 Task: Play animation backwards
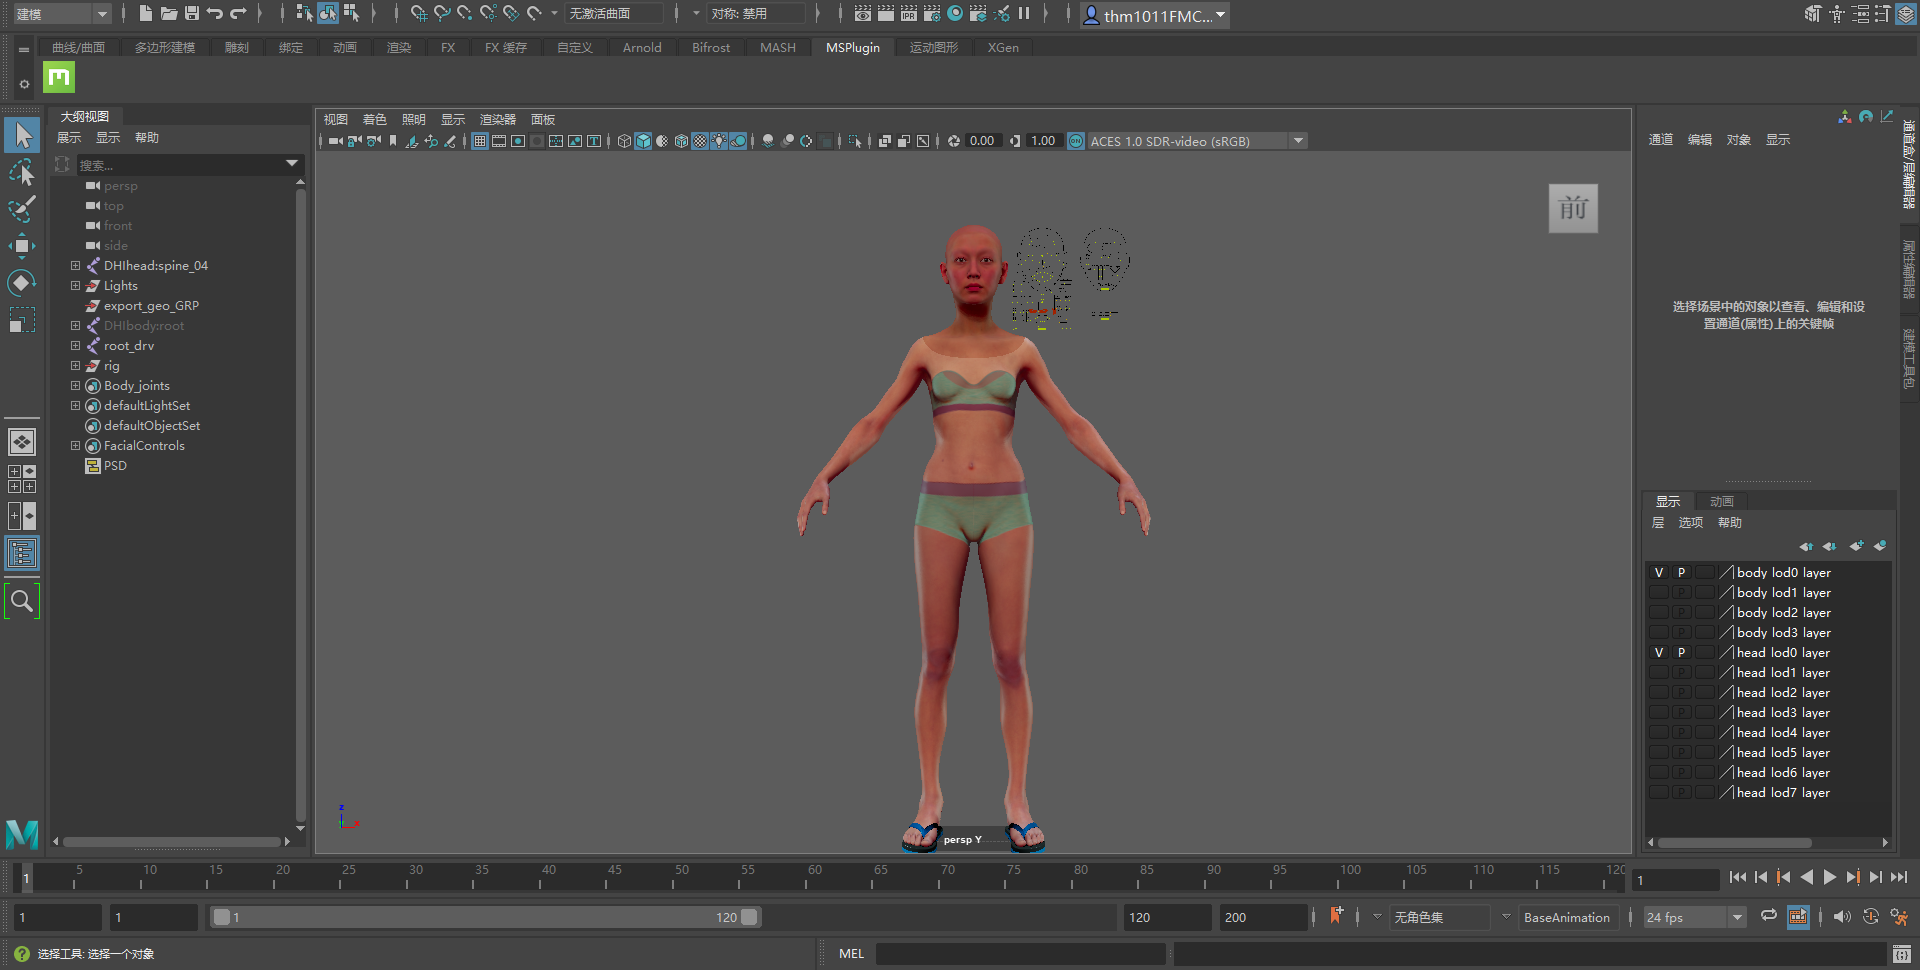point(1807,877)
